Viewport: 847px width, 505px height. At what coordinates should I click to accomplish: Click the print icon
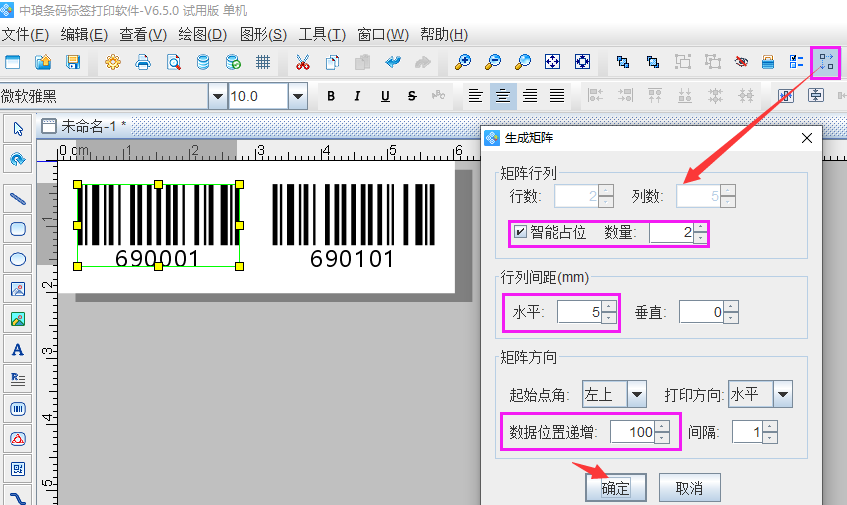[143, 62]
